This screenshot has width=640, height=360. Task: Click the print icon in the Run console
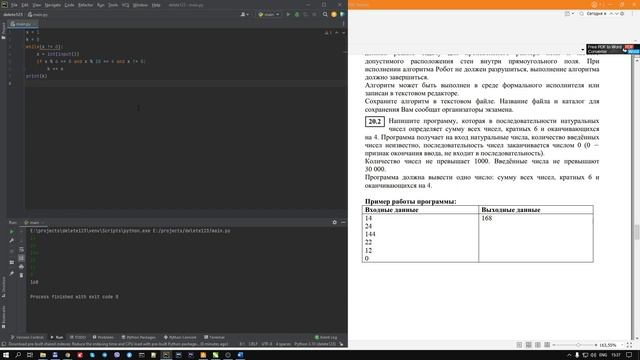coord(22,267)
